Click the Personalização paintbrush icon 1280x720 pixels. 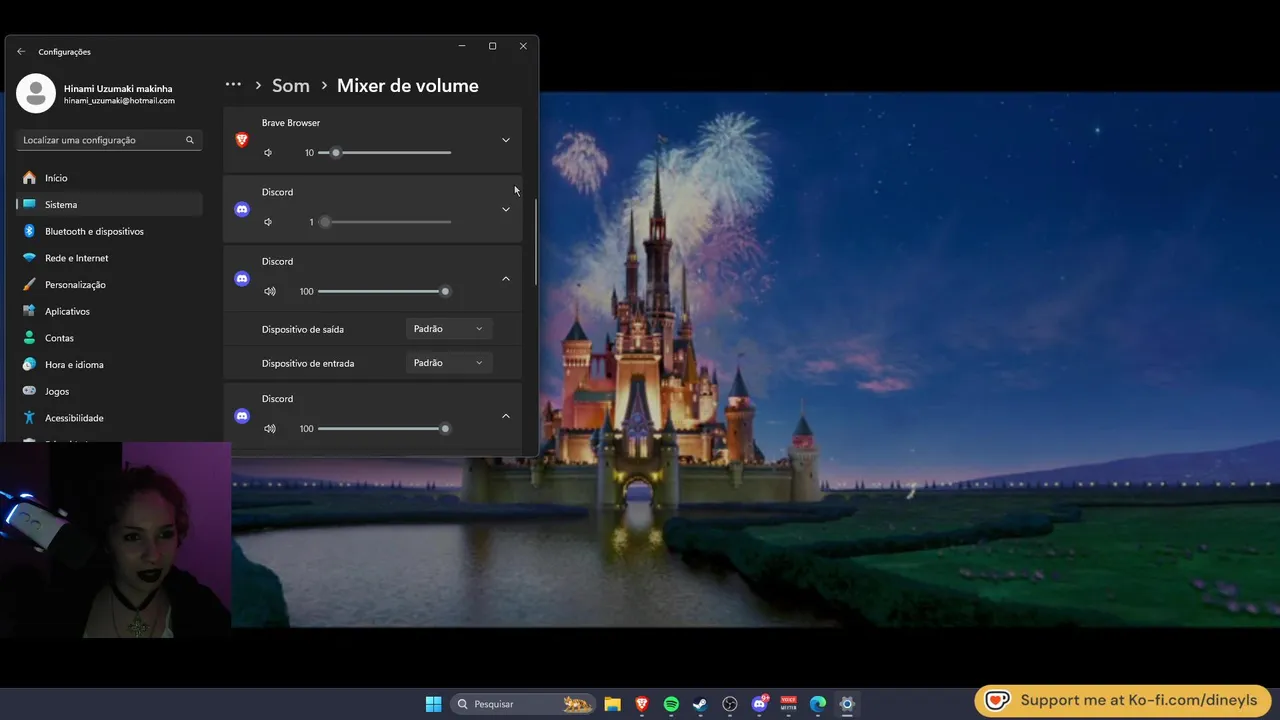[x=29, y=284]
